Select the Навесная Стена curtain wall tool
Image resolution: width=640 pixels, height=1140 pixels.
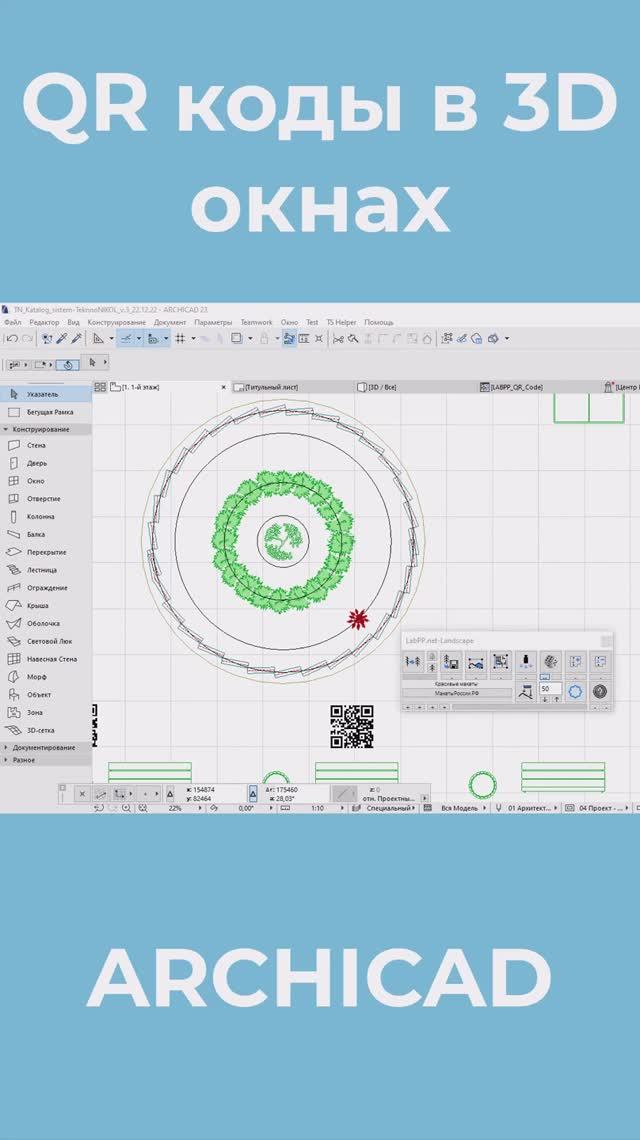coord(45,659)
